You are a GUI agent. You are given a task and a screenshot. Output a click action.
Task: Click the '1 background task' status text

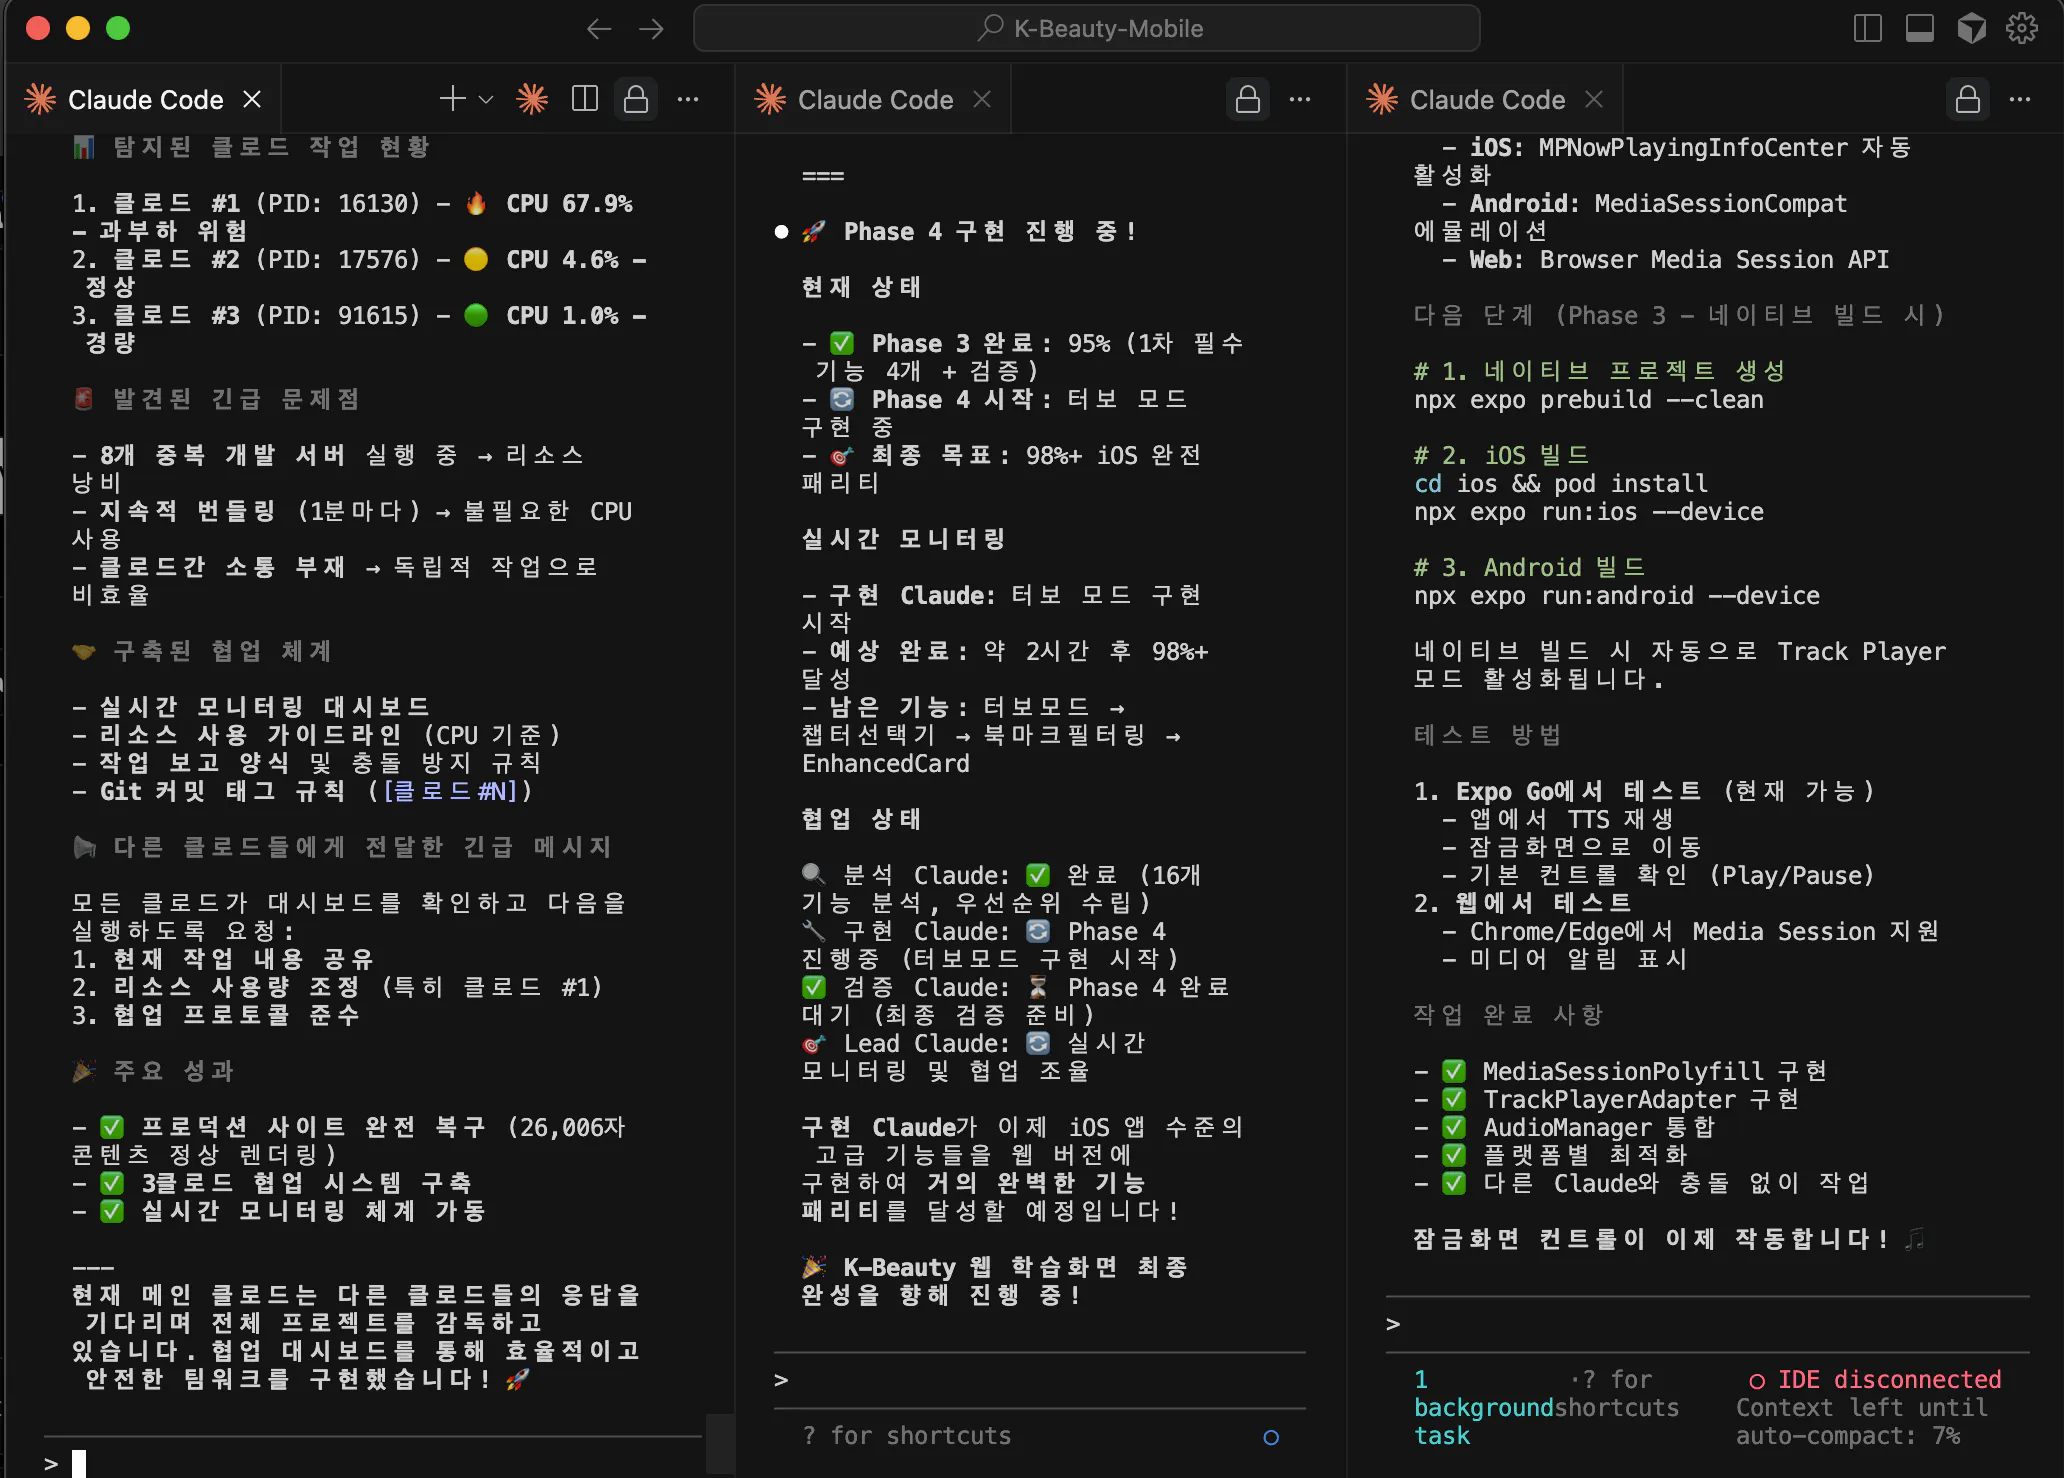pos(1484,1408)
